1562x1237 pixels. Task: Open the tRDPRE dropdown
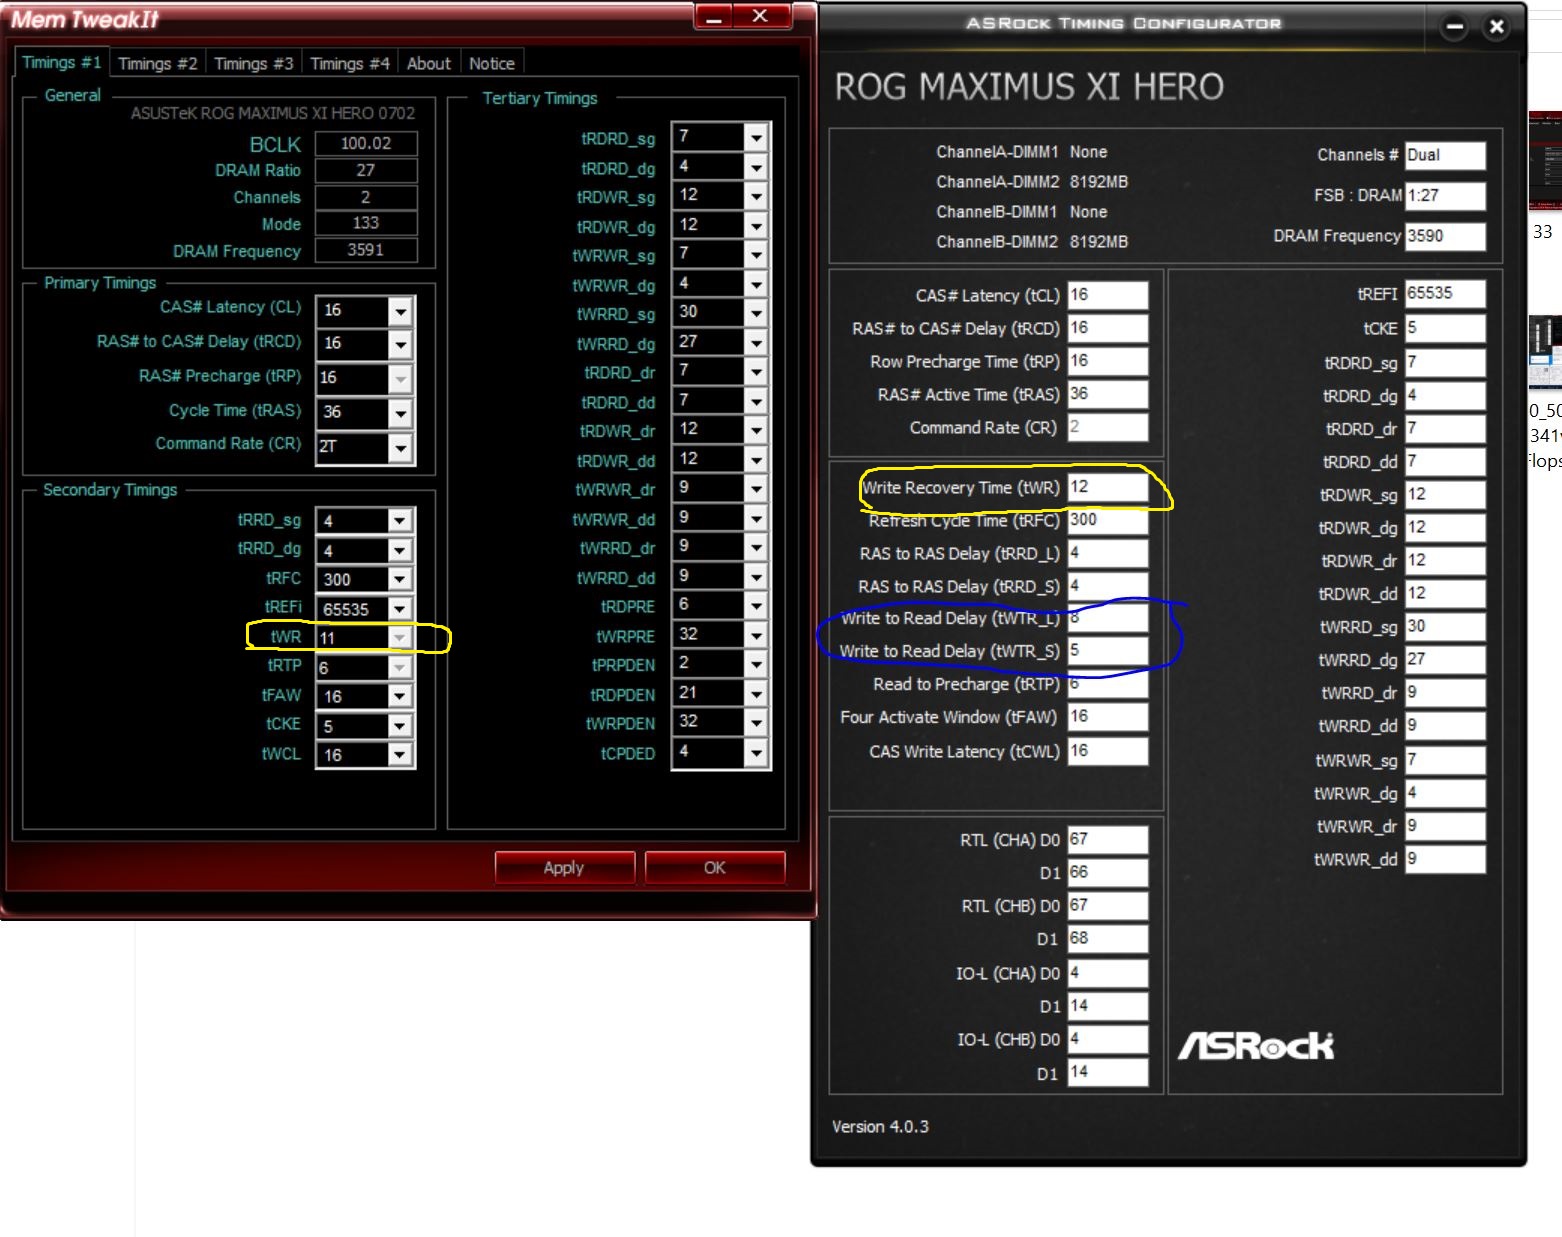(x=756, y=606)
